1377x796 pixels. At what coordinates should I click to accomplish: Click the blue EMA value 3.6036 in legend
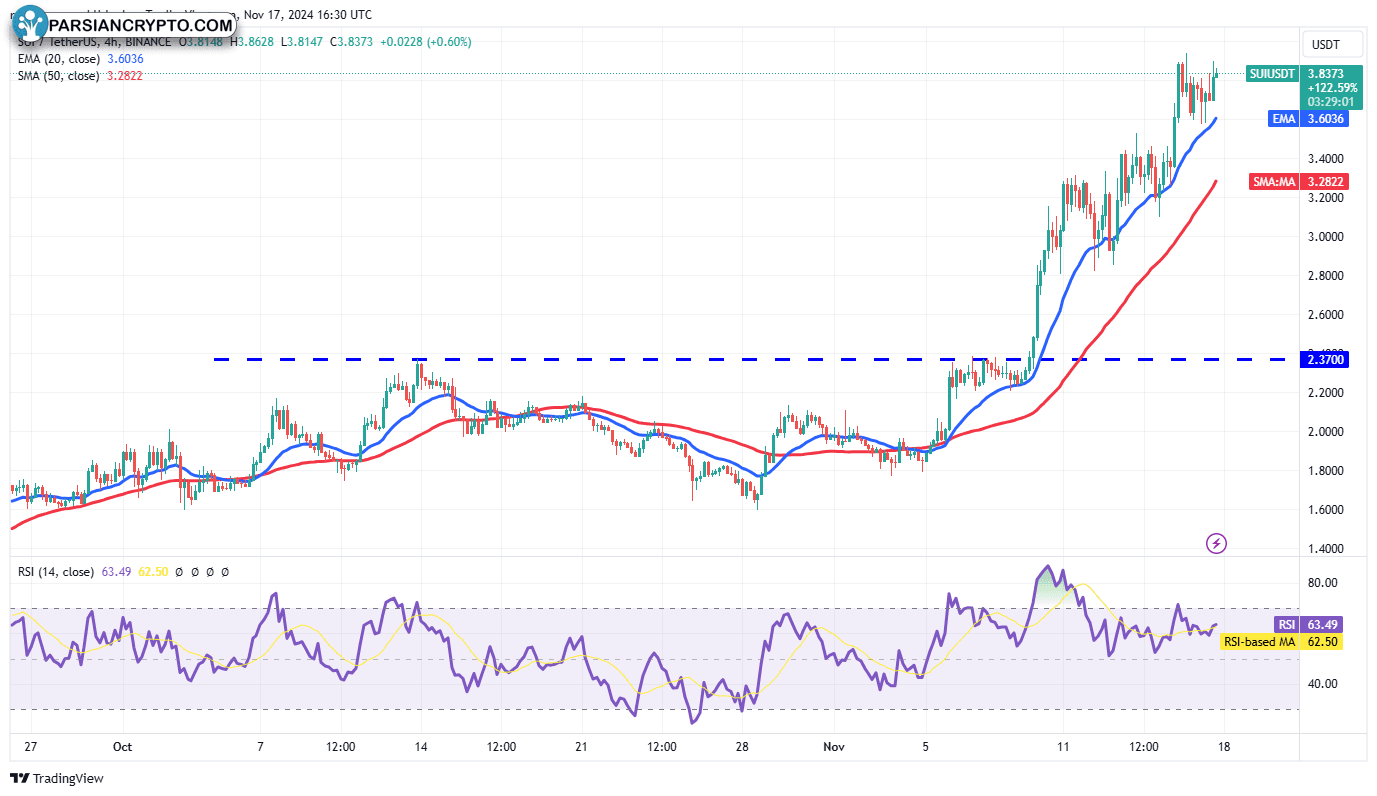[125, 59]
